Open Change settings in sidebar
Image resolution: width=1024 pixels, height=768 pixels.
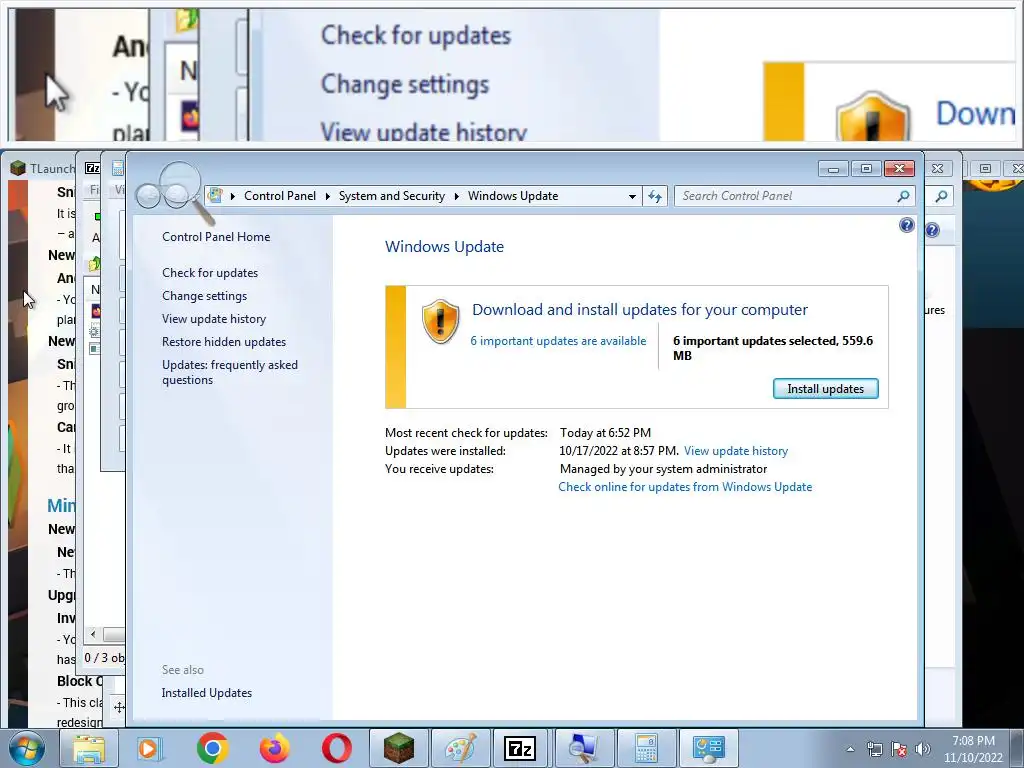pos(204,296)
